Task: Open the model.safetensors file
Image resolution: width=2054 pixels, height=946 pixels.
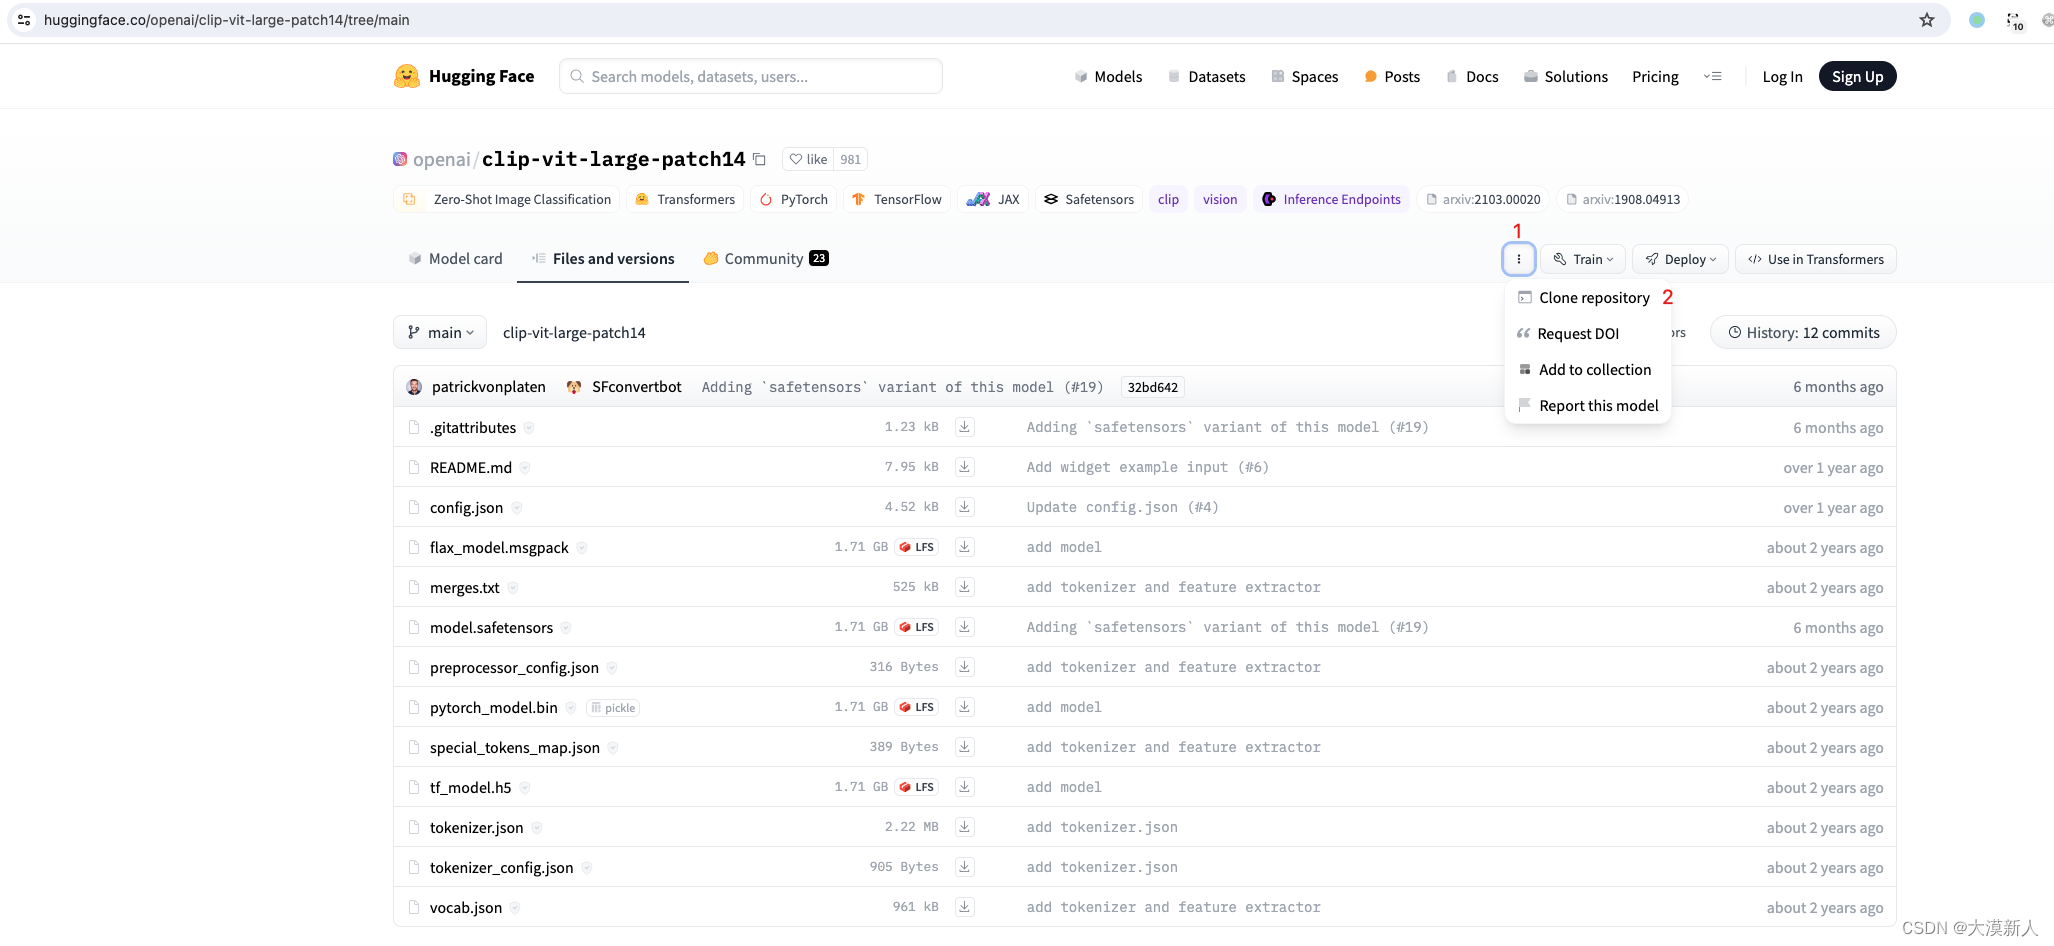Action: pos(491,628)
